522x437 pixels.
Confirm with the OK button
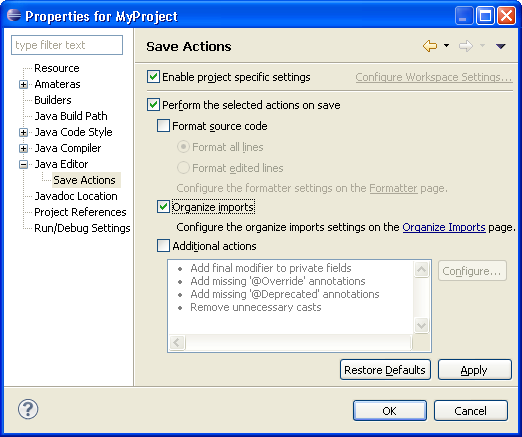[390, 411]
